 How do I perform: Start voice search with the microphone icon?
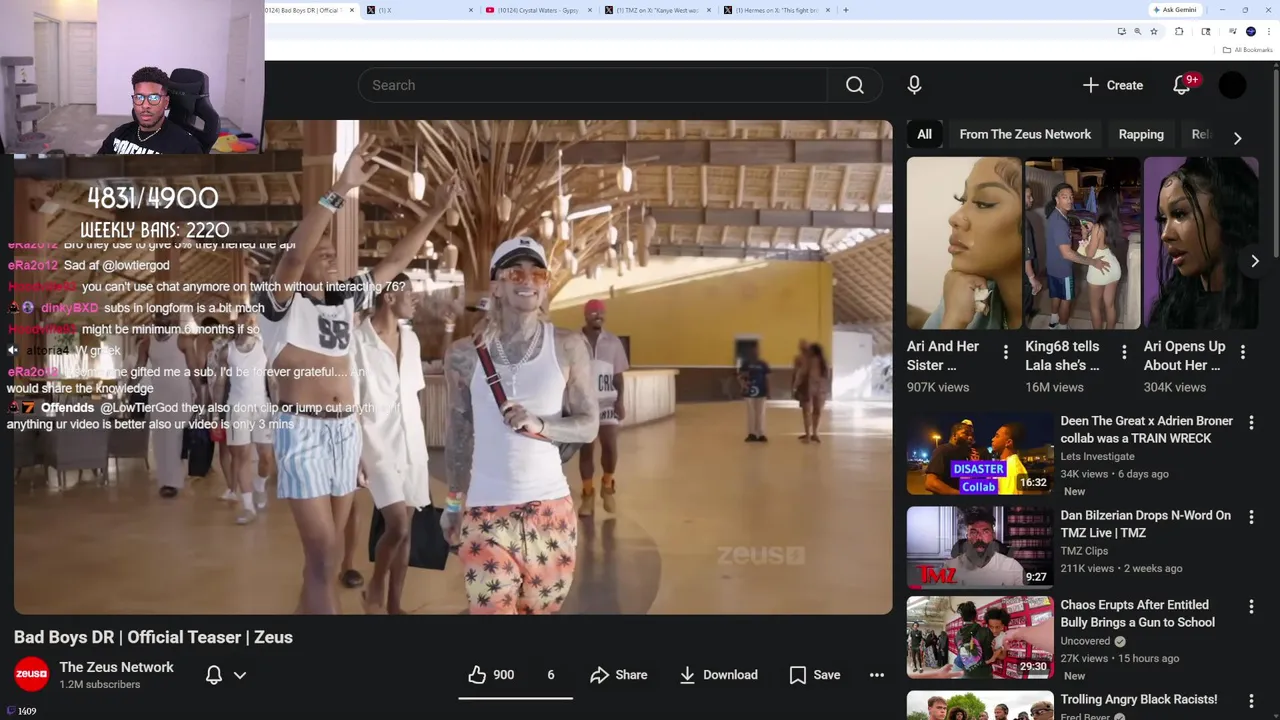click(914, 85)
